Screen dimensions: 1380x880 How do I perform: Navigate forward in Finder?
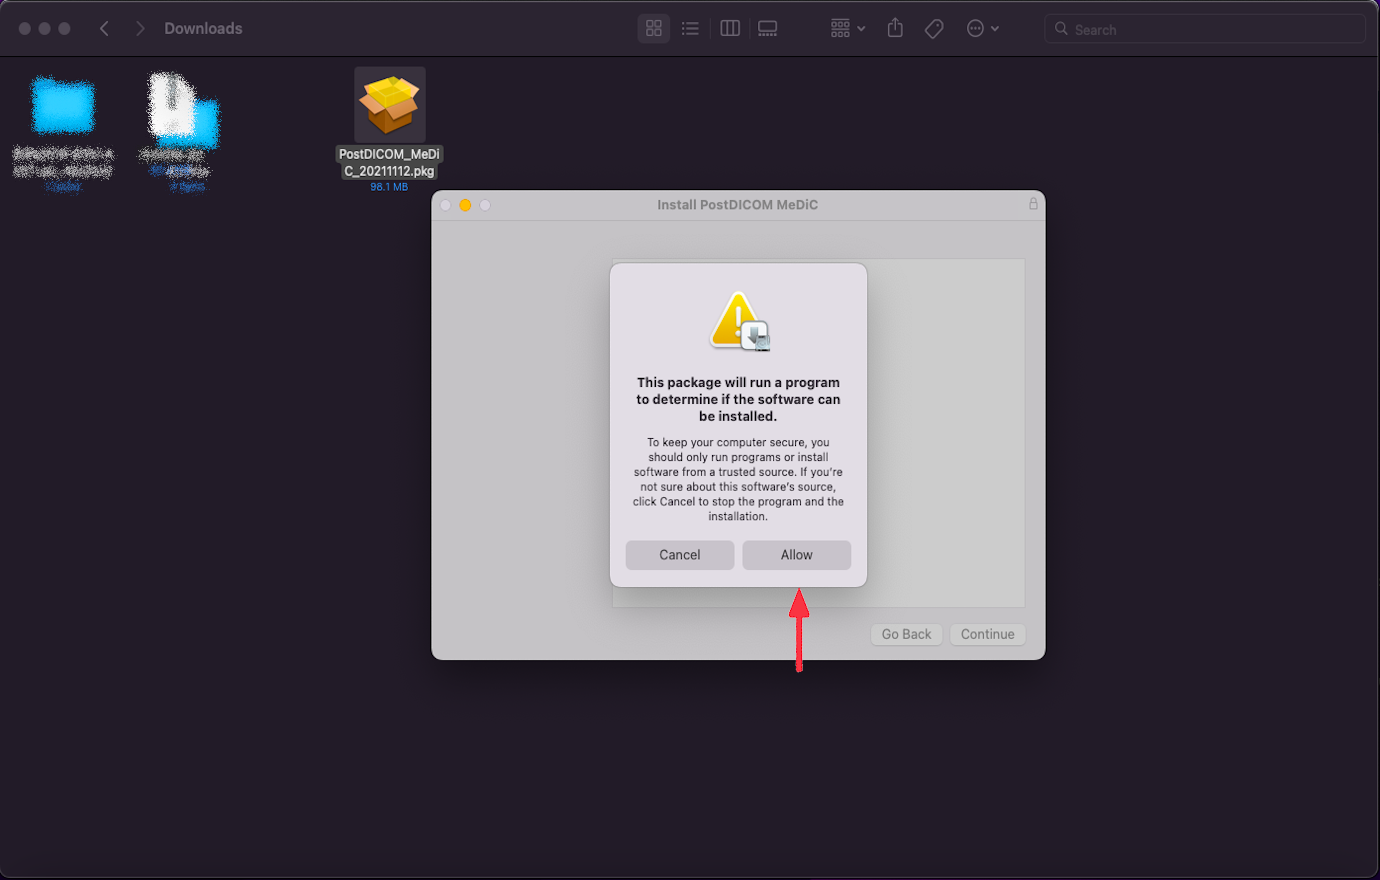click(x=140, y=28)
